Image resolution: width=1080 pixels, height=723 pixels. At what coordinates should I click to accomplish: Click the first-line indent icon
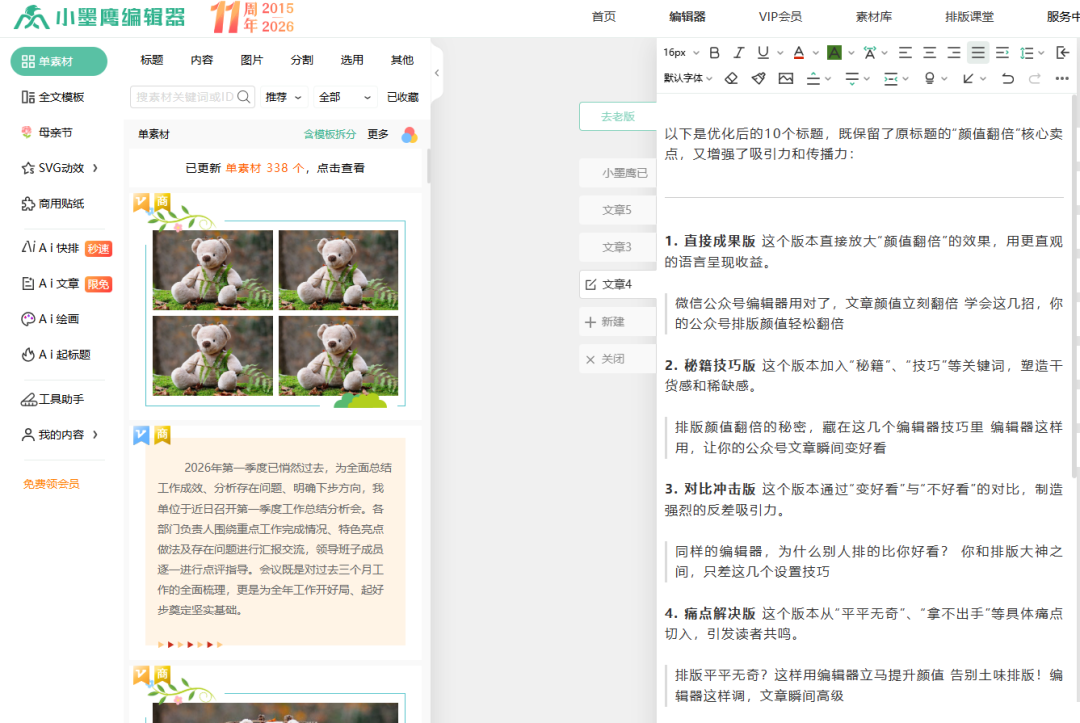(x=1002, y=52)
